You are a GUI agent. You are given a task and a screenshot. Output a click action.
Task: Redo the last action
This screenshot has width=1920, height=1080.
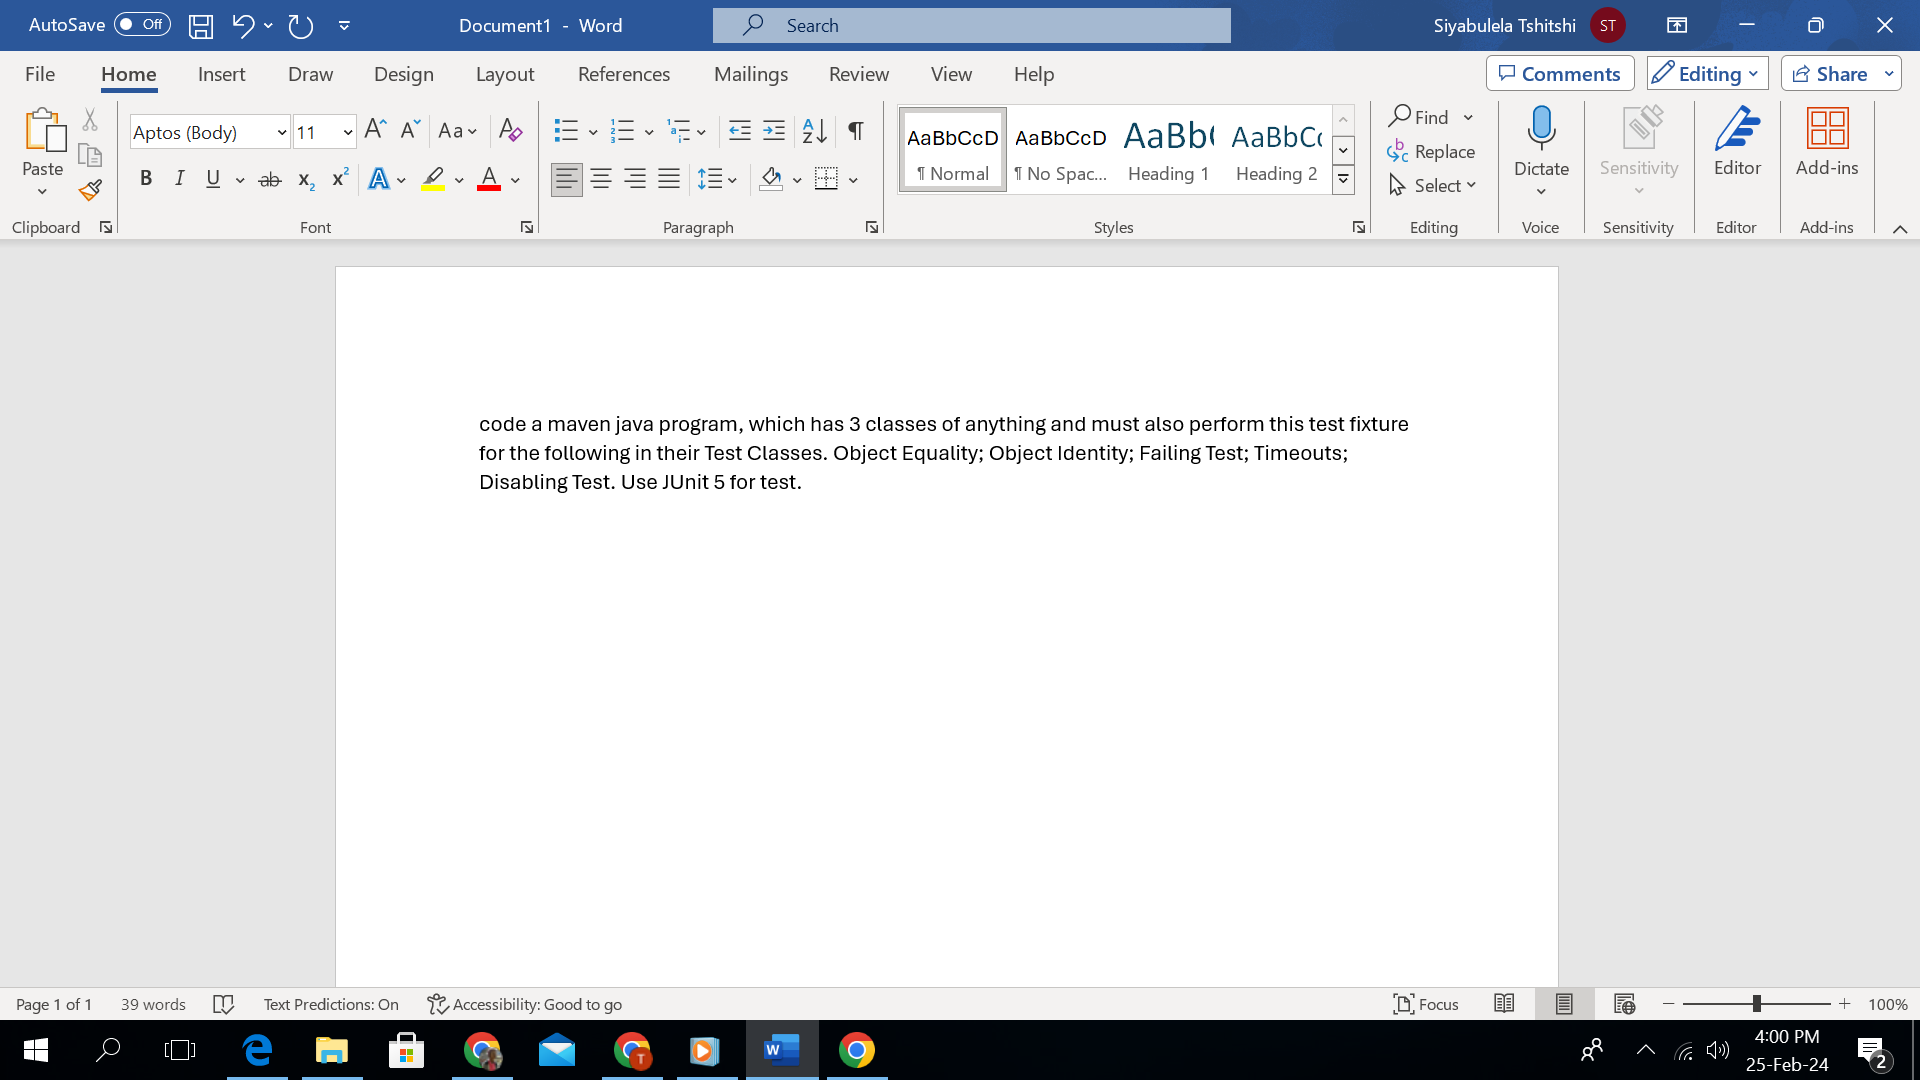pos(301,26)
